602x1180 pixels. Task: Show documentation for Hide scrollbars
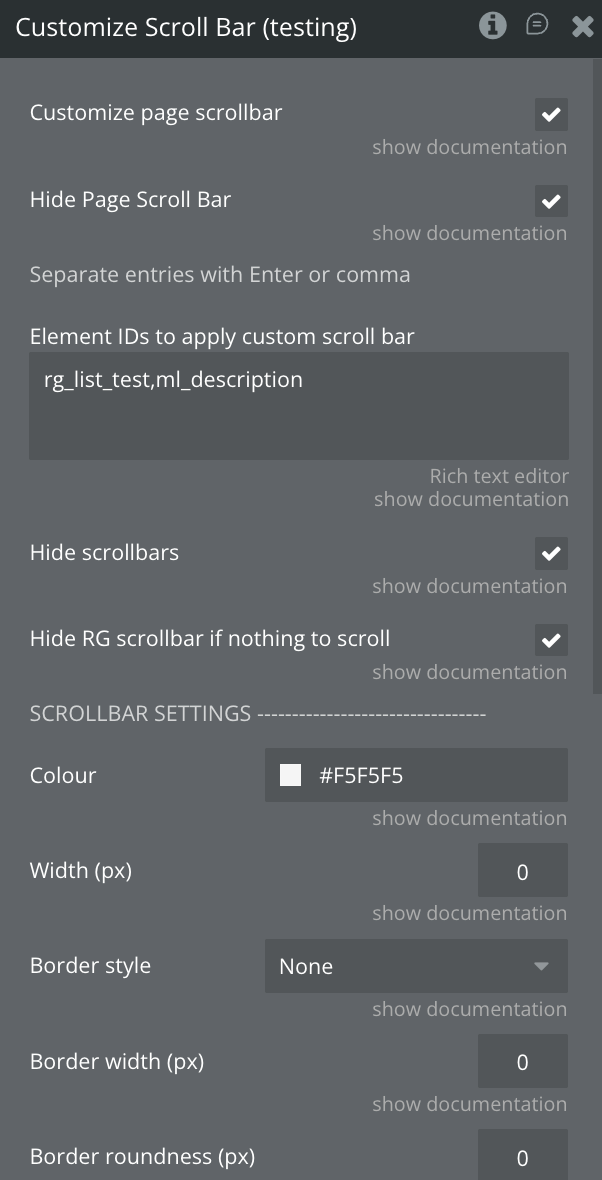point(469,586)
